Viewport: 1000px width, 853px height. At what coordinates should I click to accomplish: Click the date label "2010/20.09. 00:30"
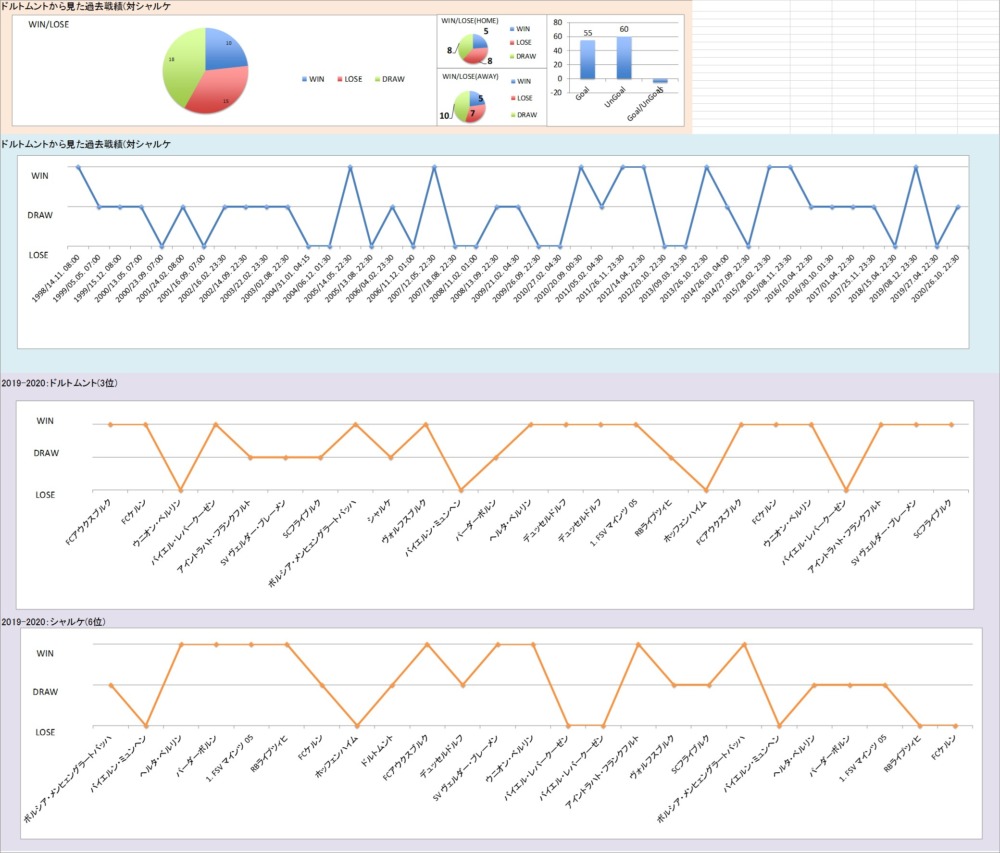(558, 279)
